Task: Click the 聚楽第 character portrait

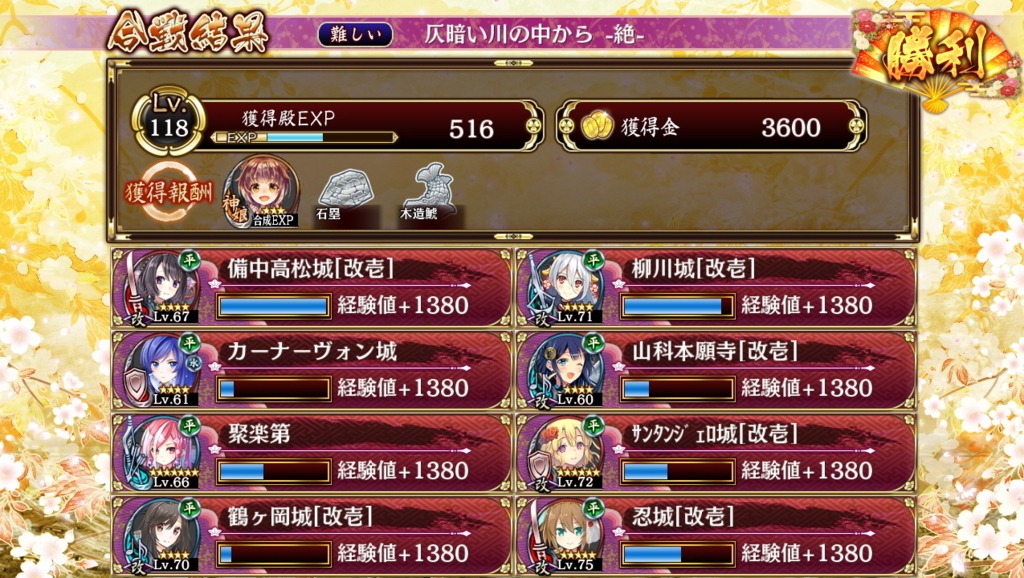Action: (x=158, y=453)
